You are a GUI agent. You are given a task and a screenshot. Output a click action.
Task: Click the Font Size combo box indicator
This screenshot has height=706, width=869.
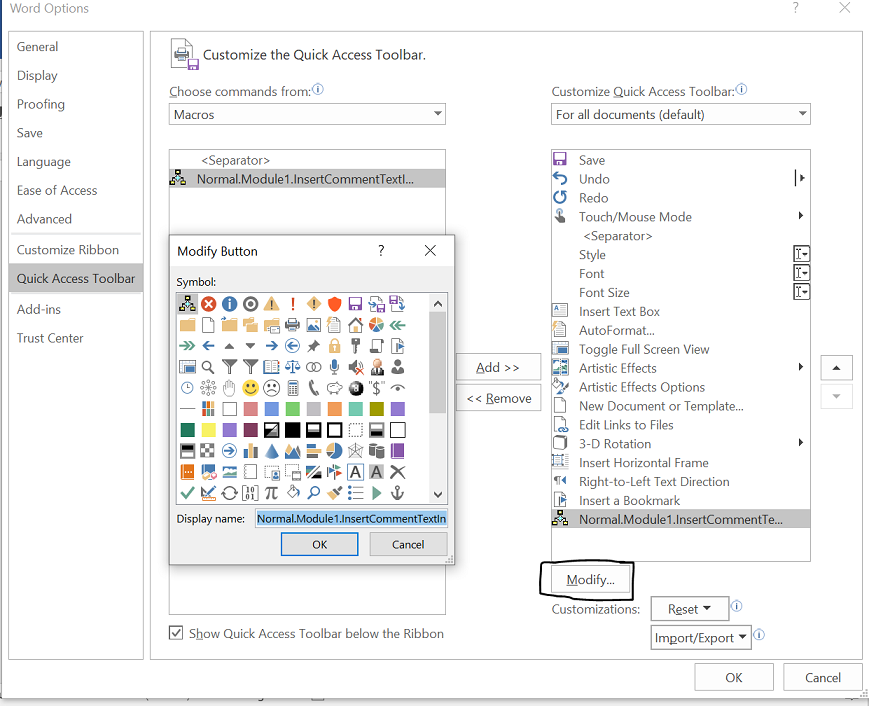tap(801, 292)
